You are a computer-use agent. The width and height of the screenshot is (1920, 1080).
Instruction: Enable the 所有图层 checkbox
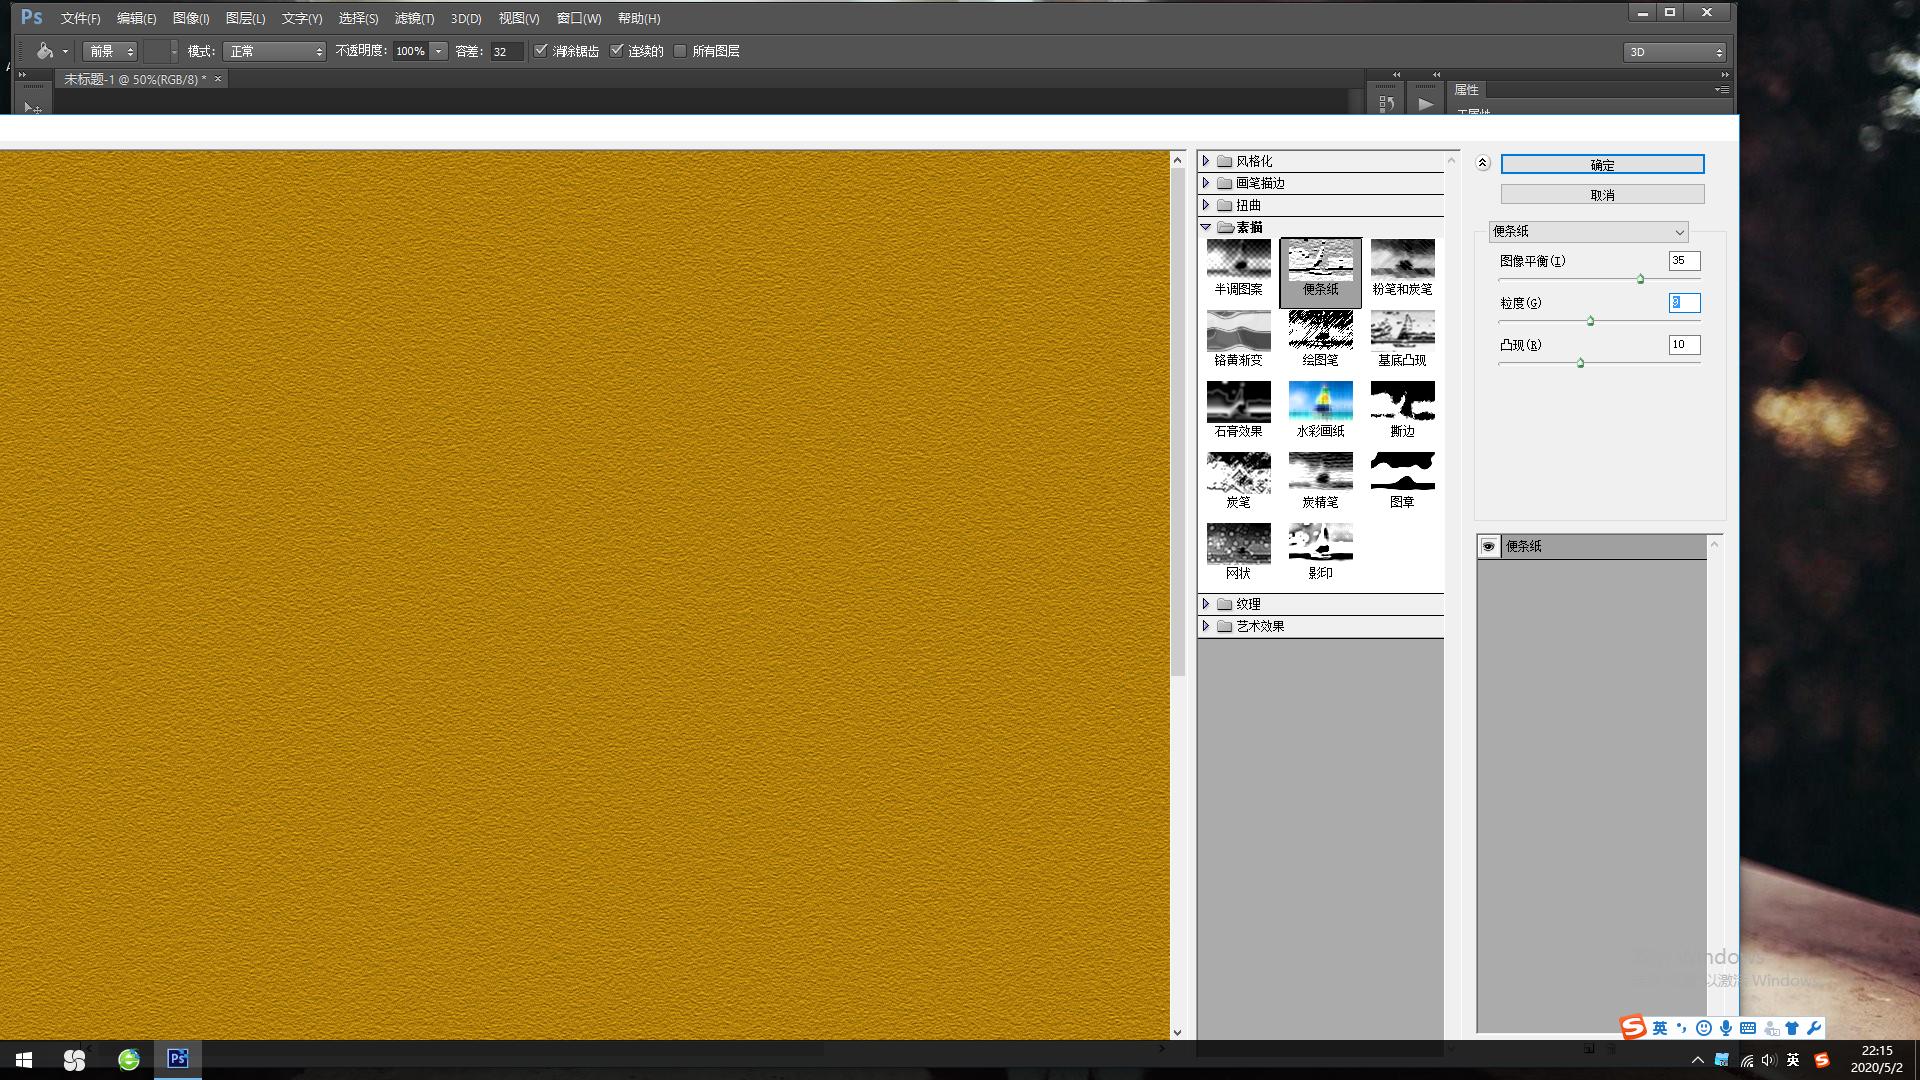(681, 51)
